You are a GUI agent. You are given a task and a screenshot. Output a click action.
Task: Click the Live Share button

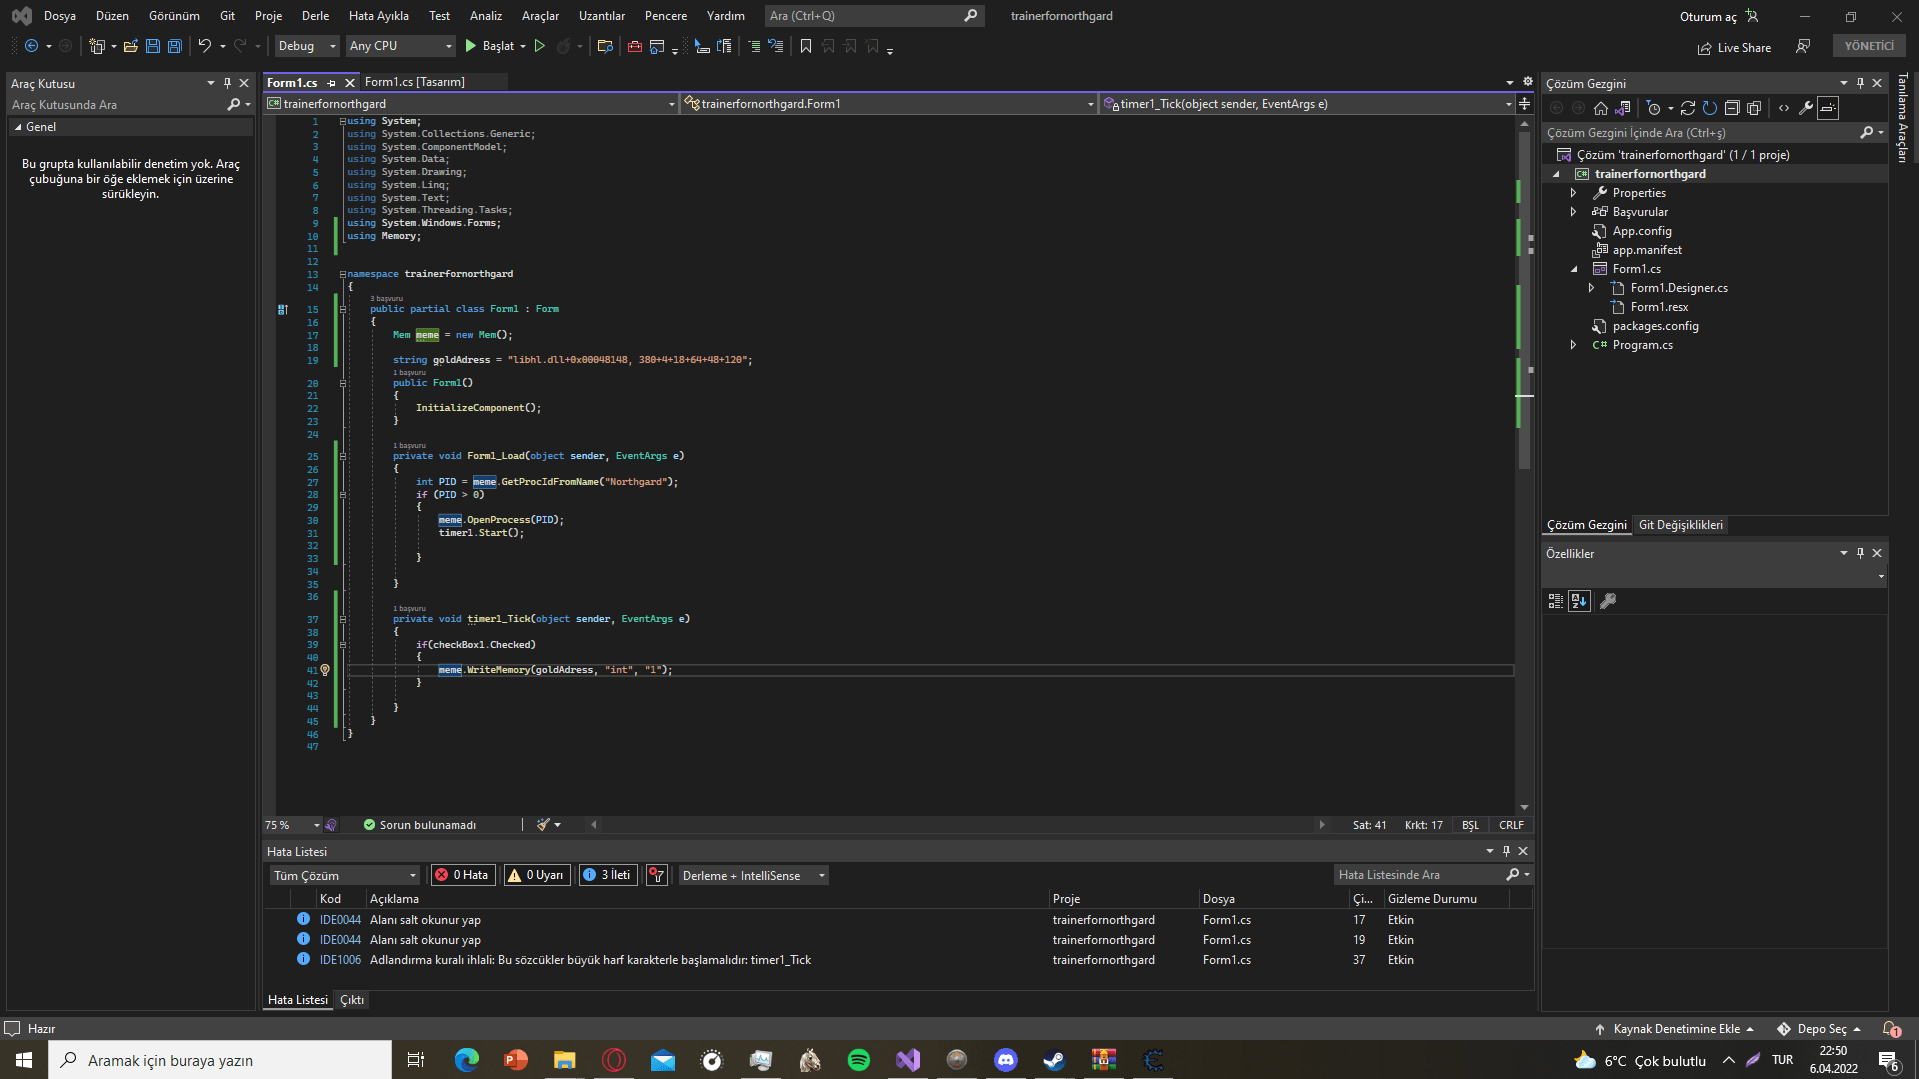click(x=1734, y=48)
